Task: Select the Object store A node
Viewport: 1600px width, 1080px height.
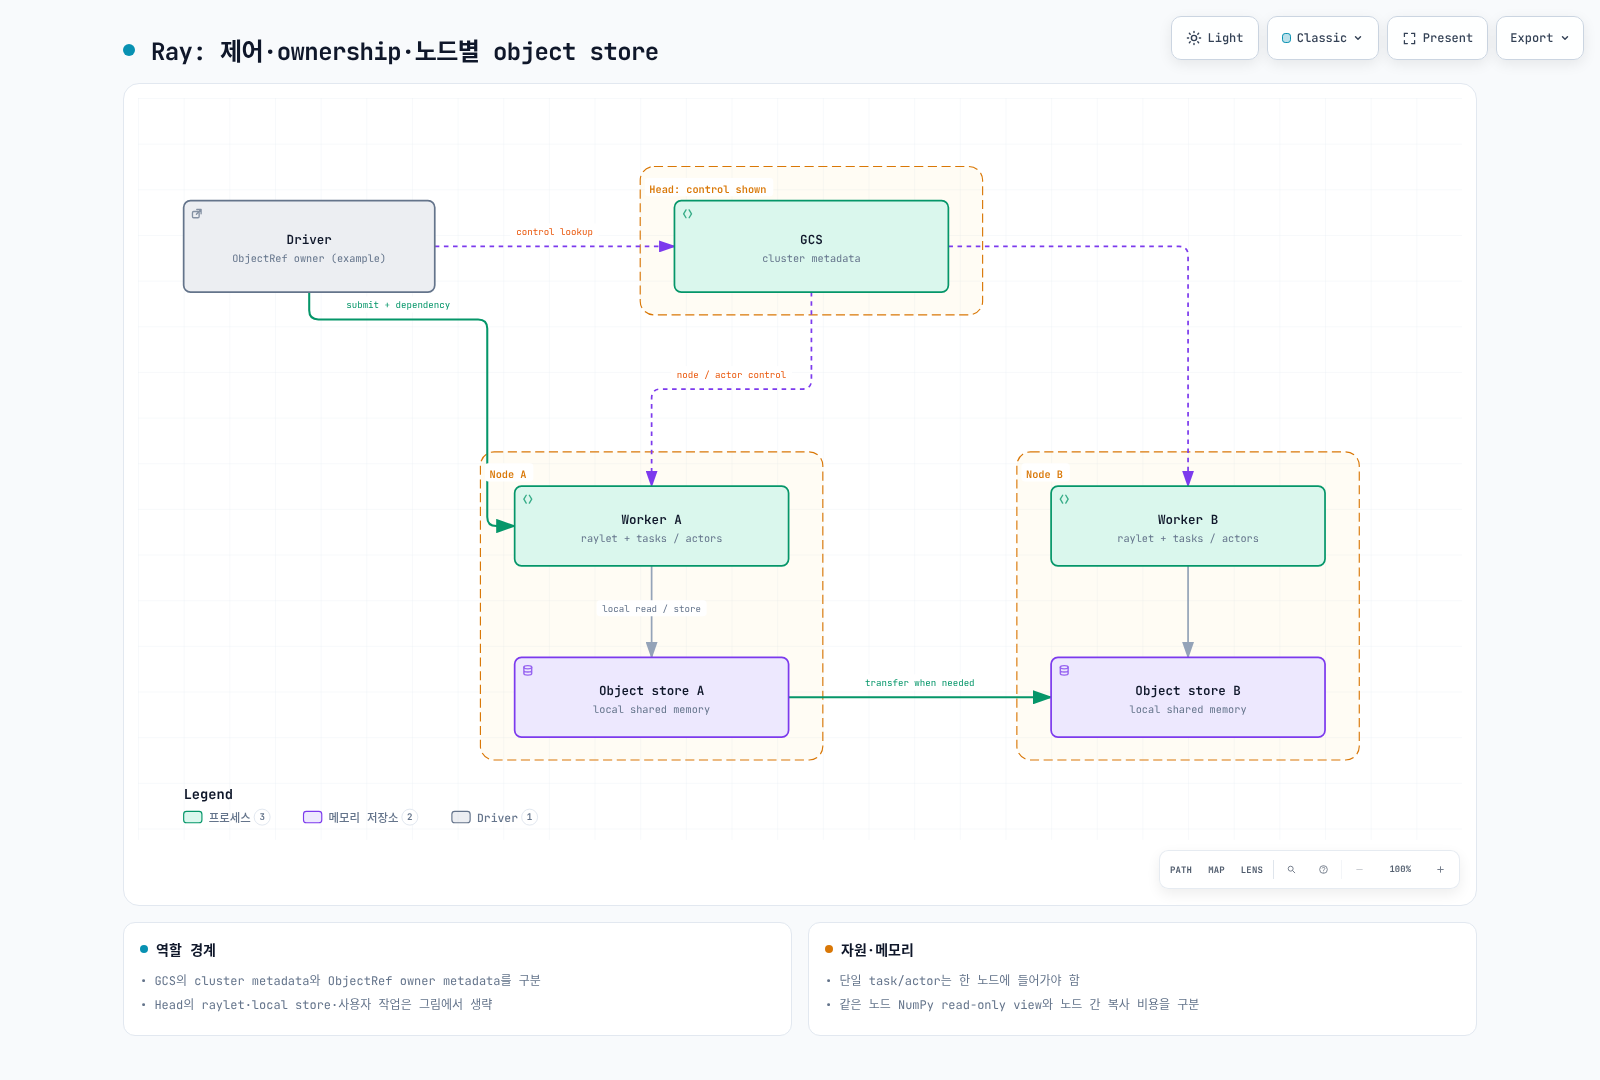Action: (x=651, y=697)
